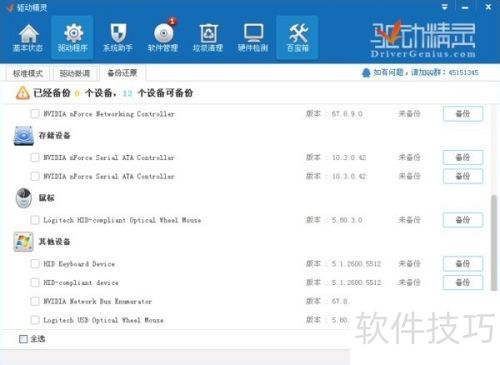This screenshot has height=365, width=500.
Task: Check NVIDIA nForce Networking Controller checkbox
Action: tap(35, 114)
